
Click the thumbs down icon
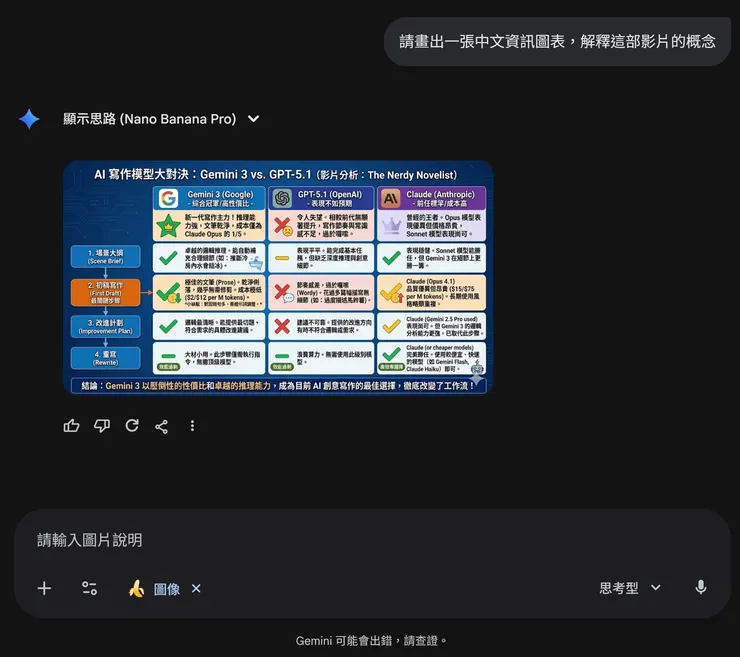tap(101, 426)
